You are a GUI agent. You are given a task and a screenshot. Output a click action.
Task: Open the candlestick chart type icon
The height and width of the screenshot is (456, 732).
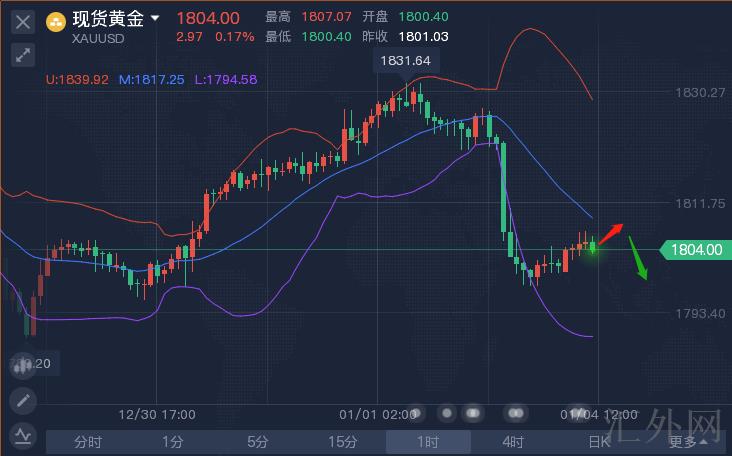(x=22, y=365)
